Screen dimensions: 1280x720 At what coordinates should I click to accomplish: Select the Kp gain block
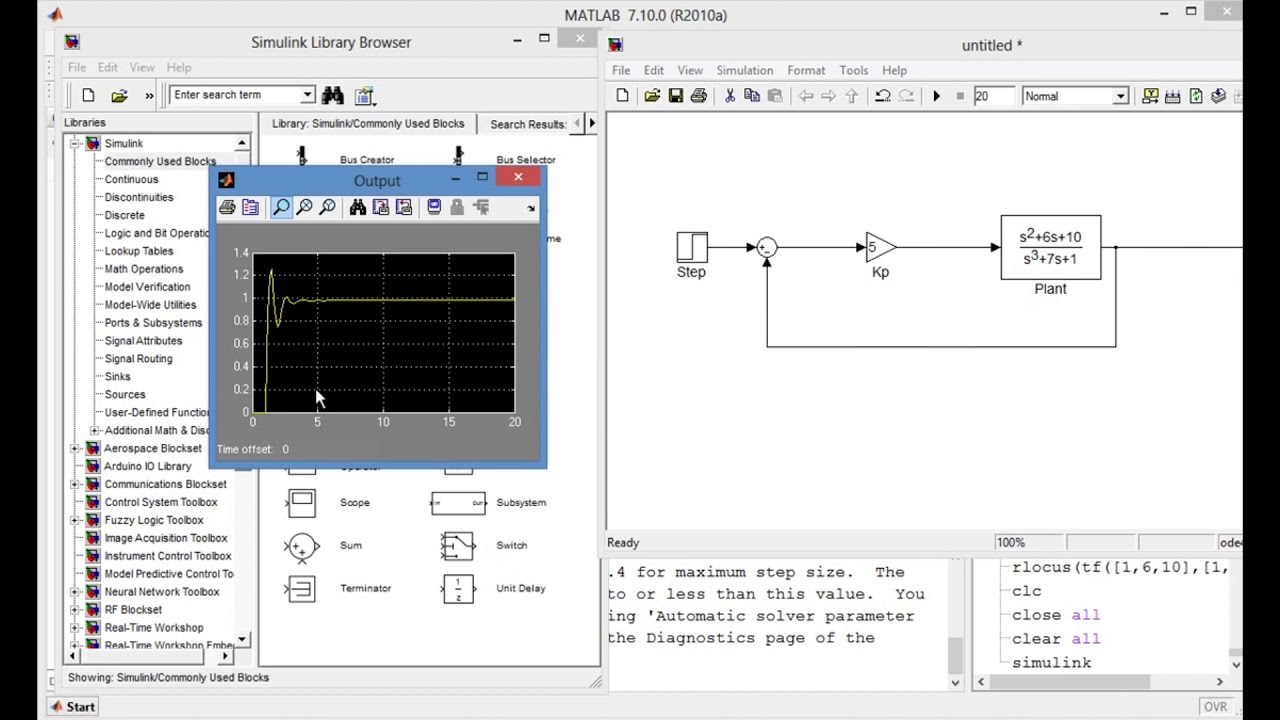[x=880, y=247]
